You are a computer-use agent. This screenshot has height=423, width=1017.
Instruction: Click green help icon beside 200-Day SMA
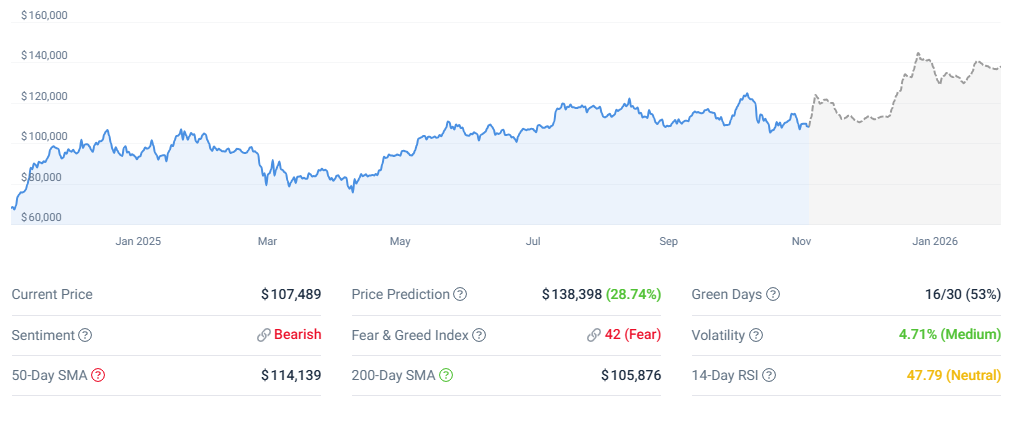coord(446,375)
